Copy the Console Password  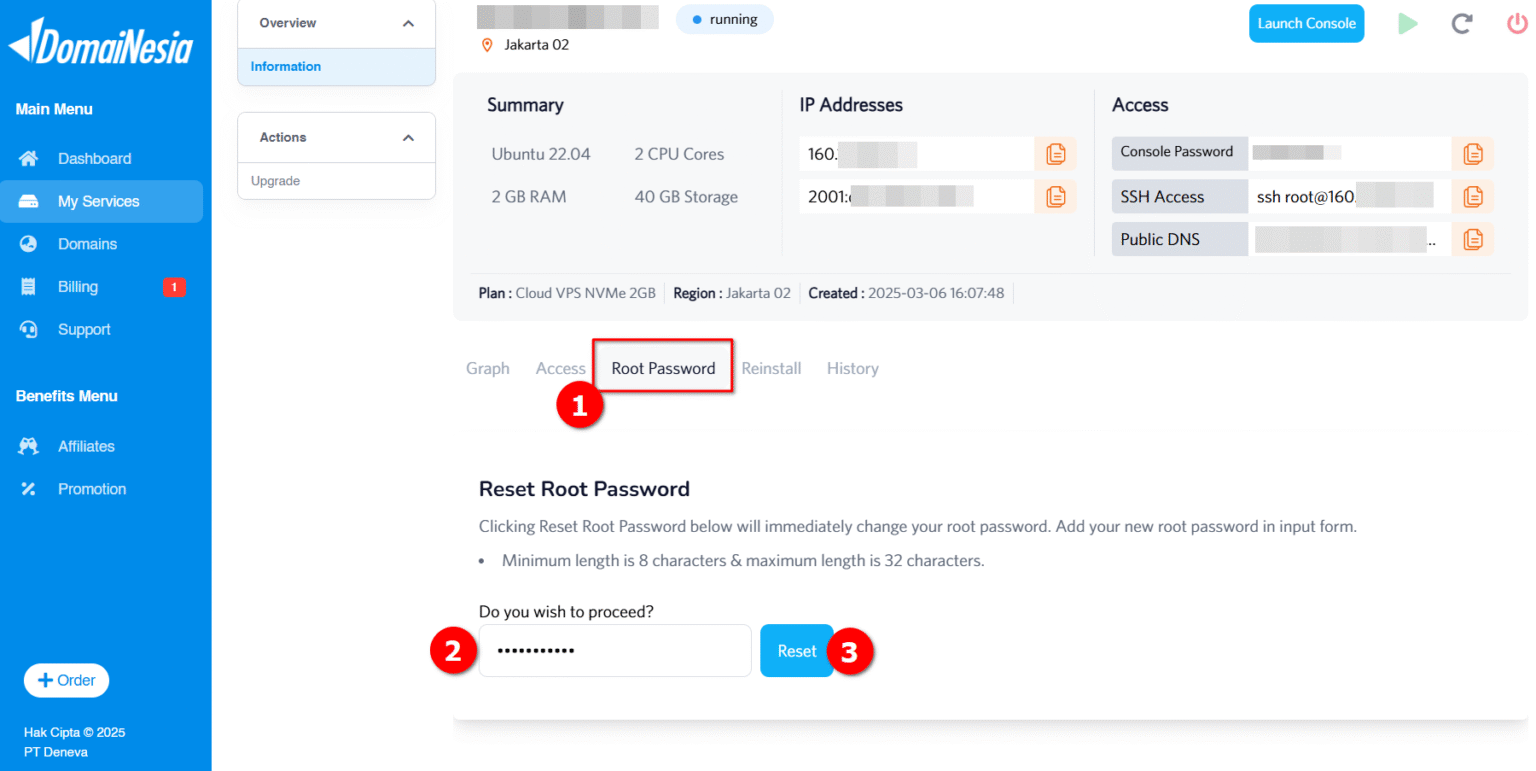(x=1472, y=153)
